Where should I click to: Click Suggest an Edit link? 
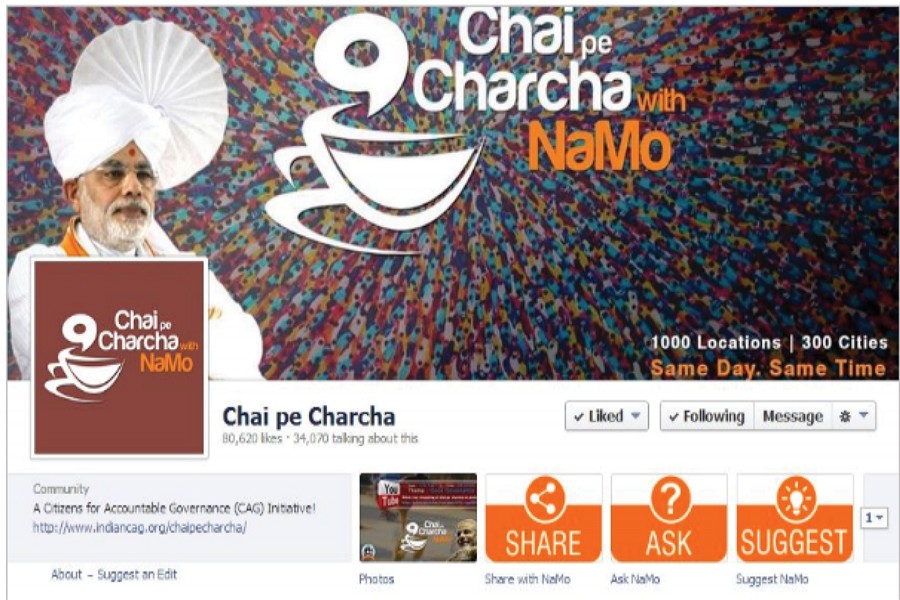click(137, 574)
